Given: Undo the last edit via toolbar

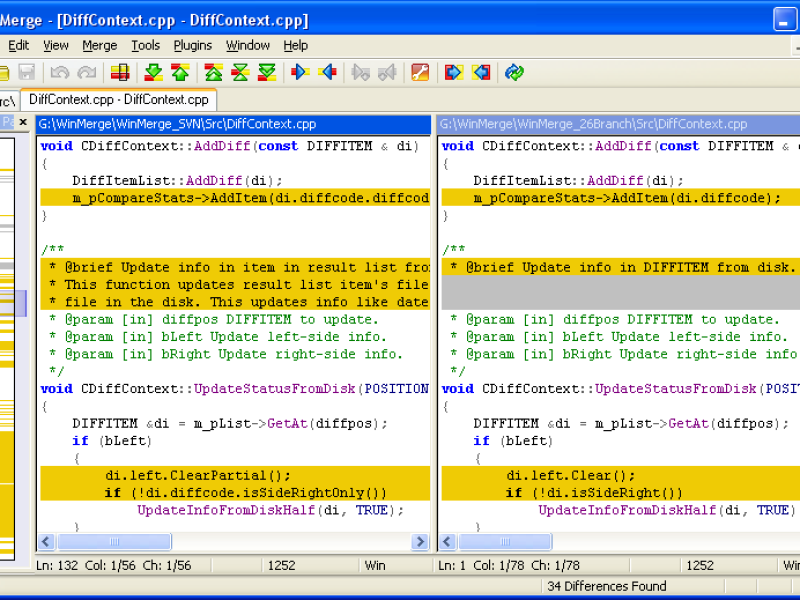Looking at the screenshot, I should (60, 72).
